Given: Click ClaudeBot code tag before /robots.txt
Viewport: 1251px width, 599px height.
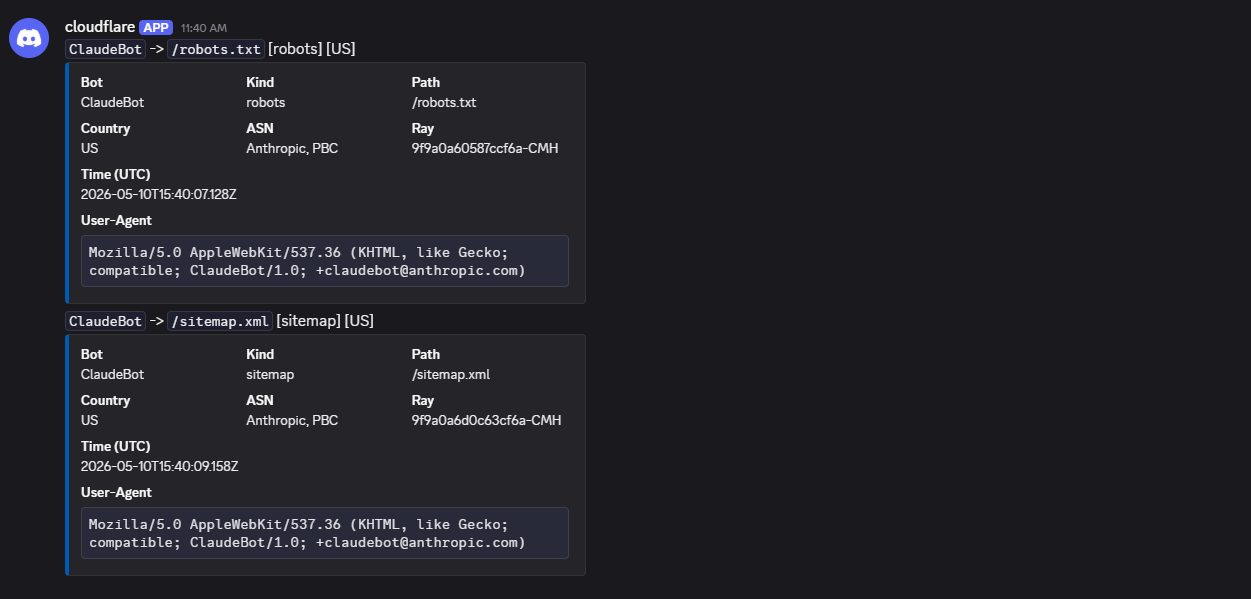Looking at the screenshot, I should pyautogui.click(x=106, y=49).
